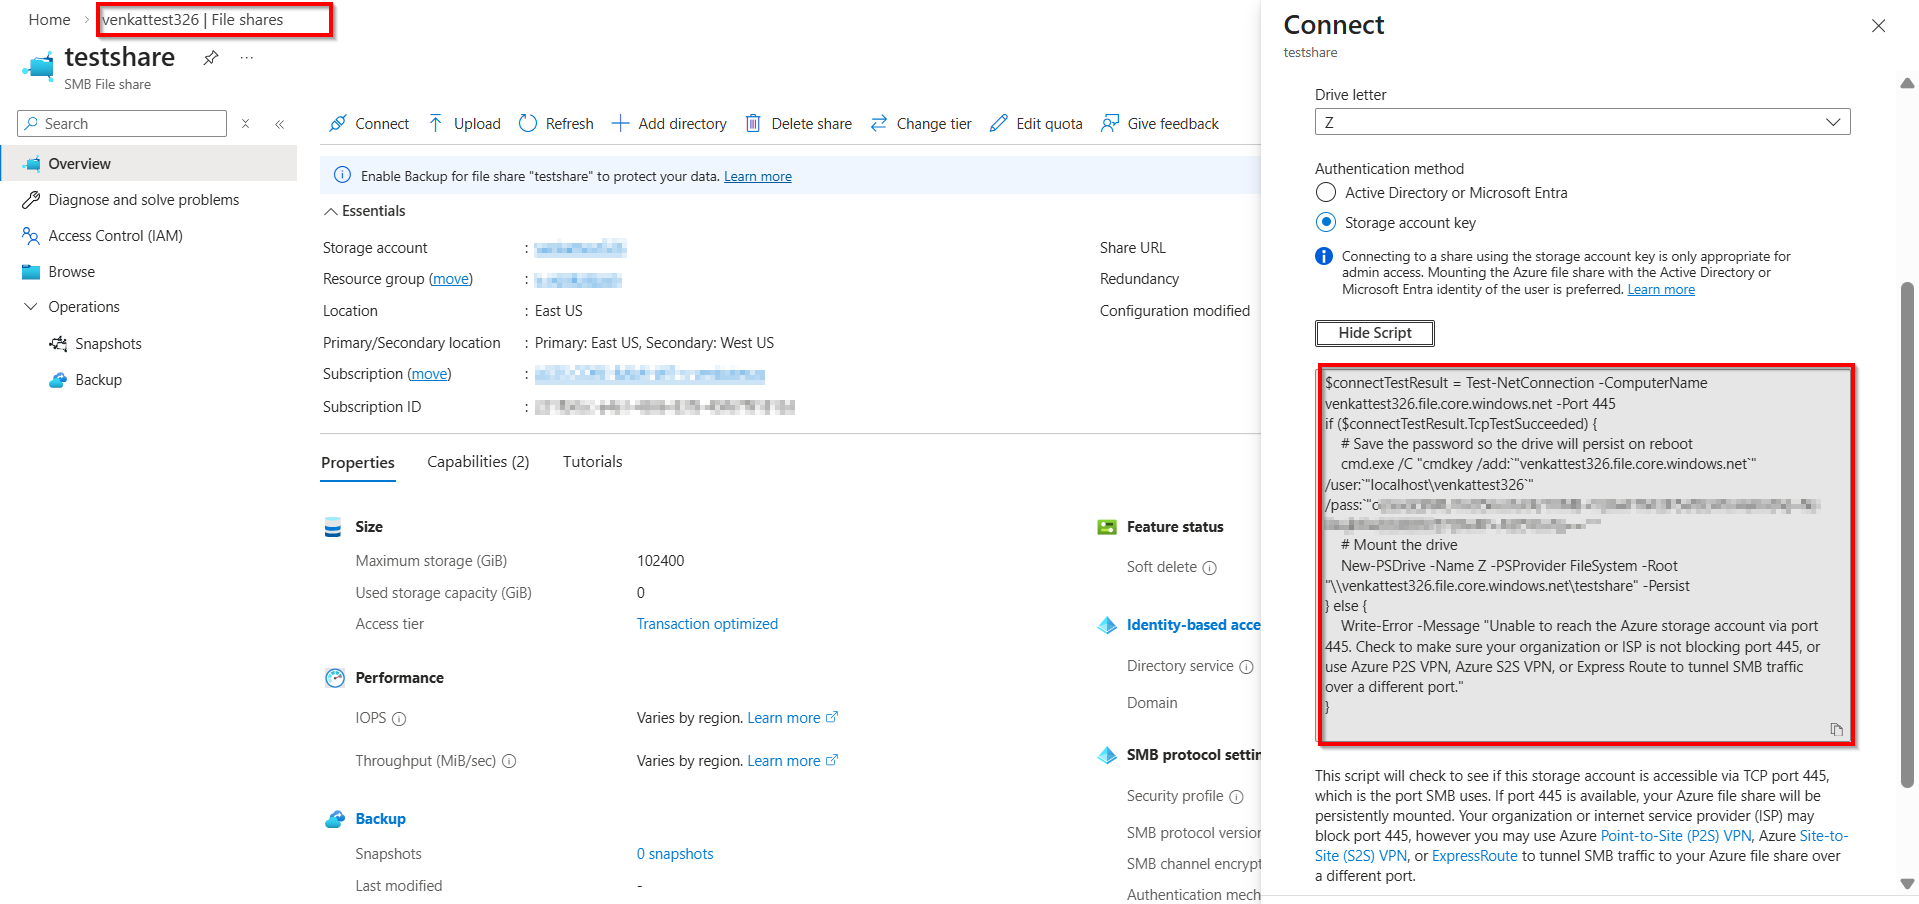Click the Connect toolbar button

click(x=369, y=124)
